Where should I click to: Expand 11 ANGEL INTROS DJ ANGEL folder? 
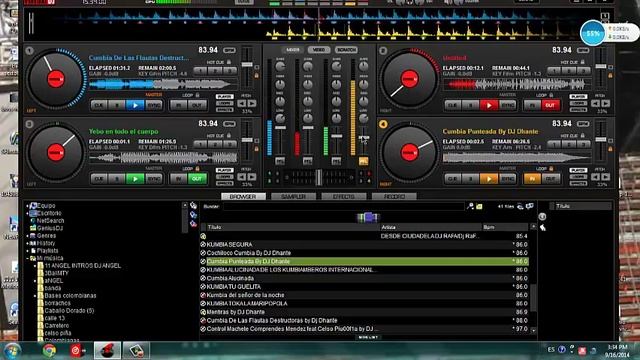(x=35, y=265)
